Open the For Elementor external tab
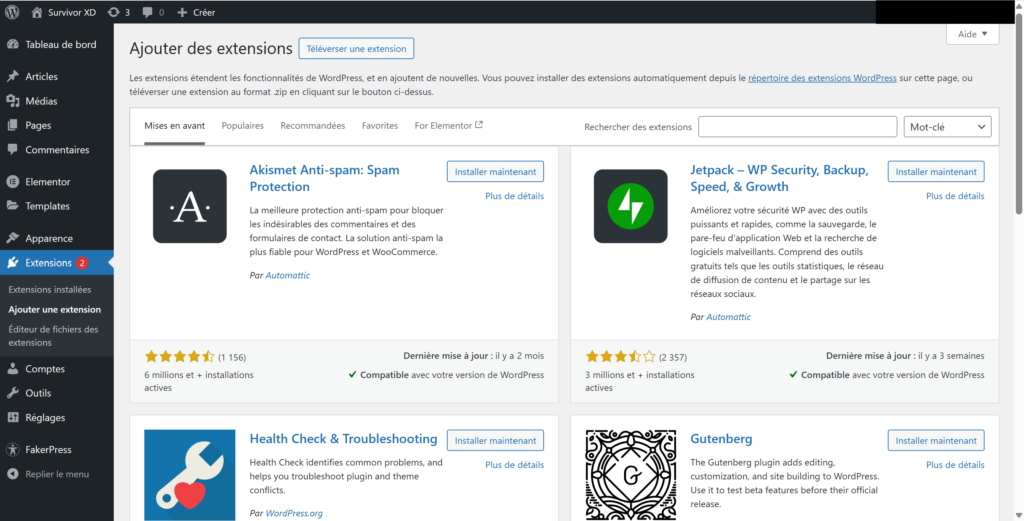Screen dimensions: 1024x521 coord(448,126)
